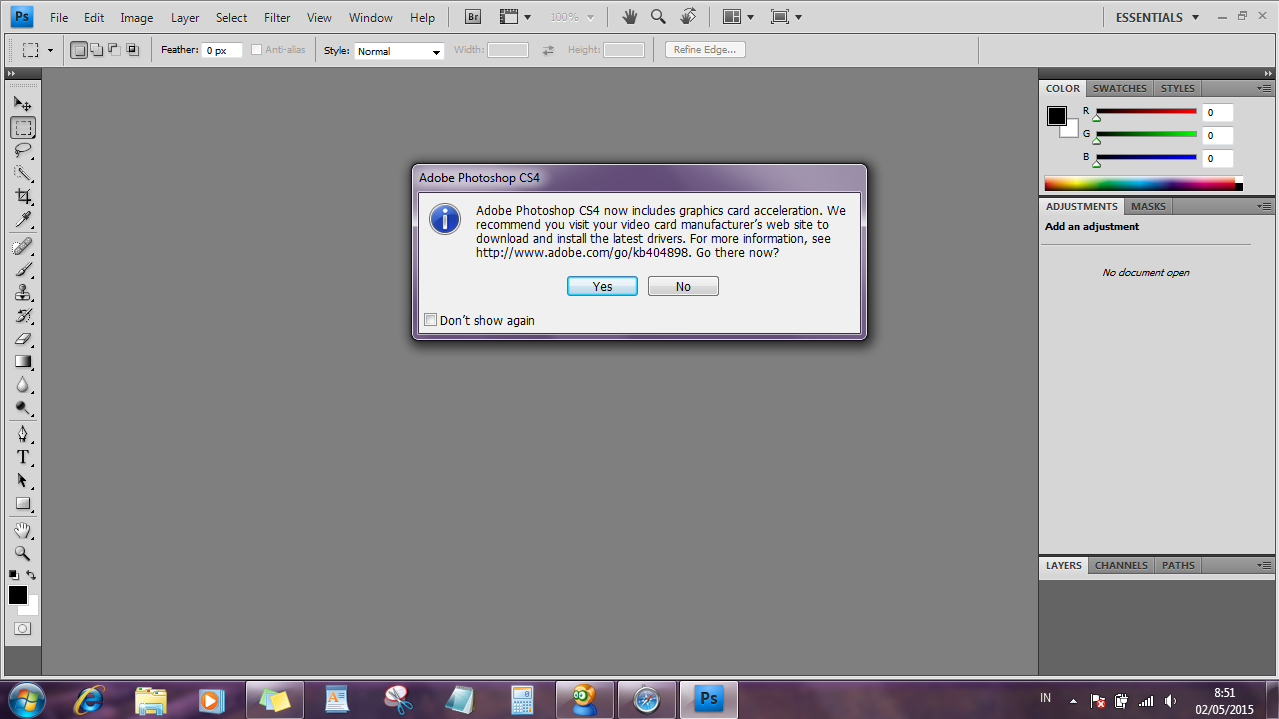Open Color panel options menu

1264,88
